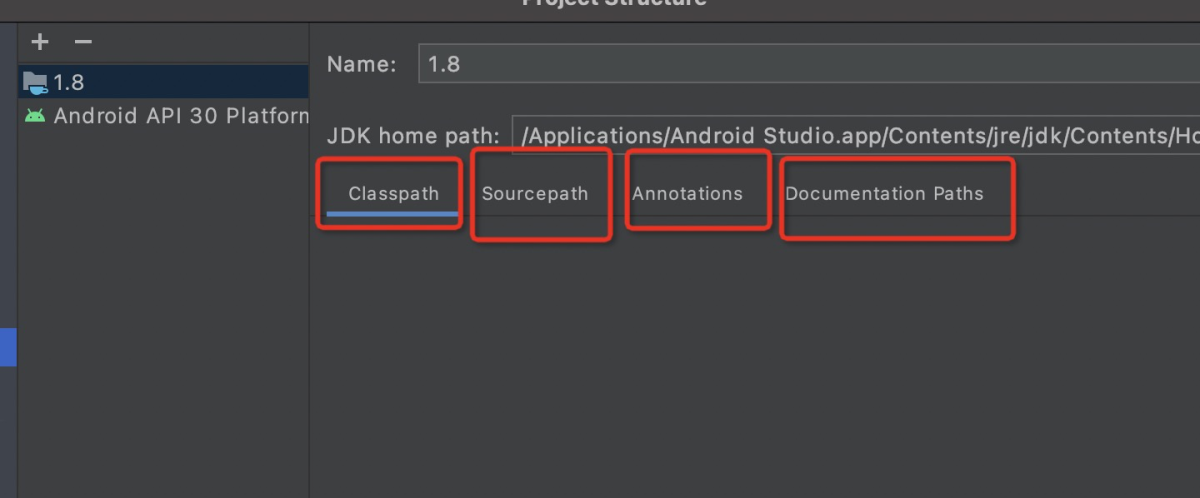
Task: Open the Annotations tab
Action: (x=687, y=194)
